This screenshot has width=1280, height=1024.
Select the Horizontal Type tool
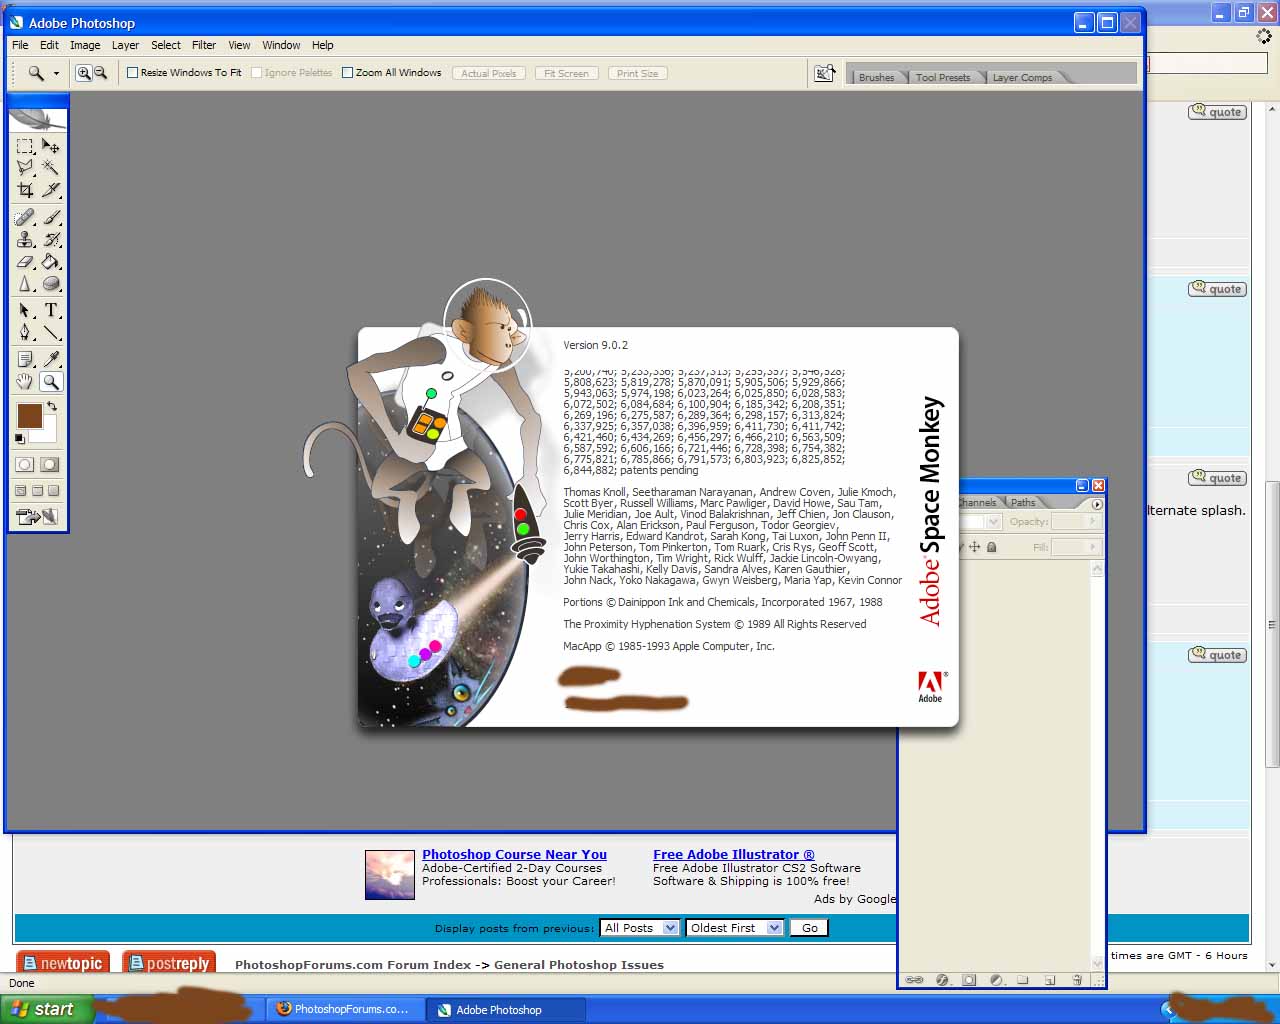(x=51, y=311)
